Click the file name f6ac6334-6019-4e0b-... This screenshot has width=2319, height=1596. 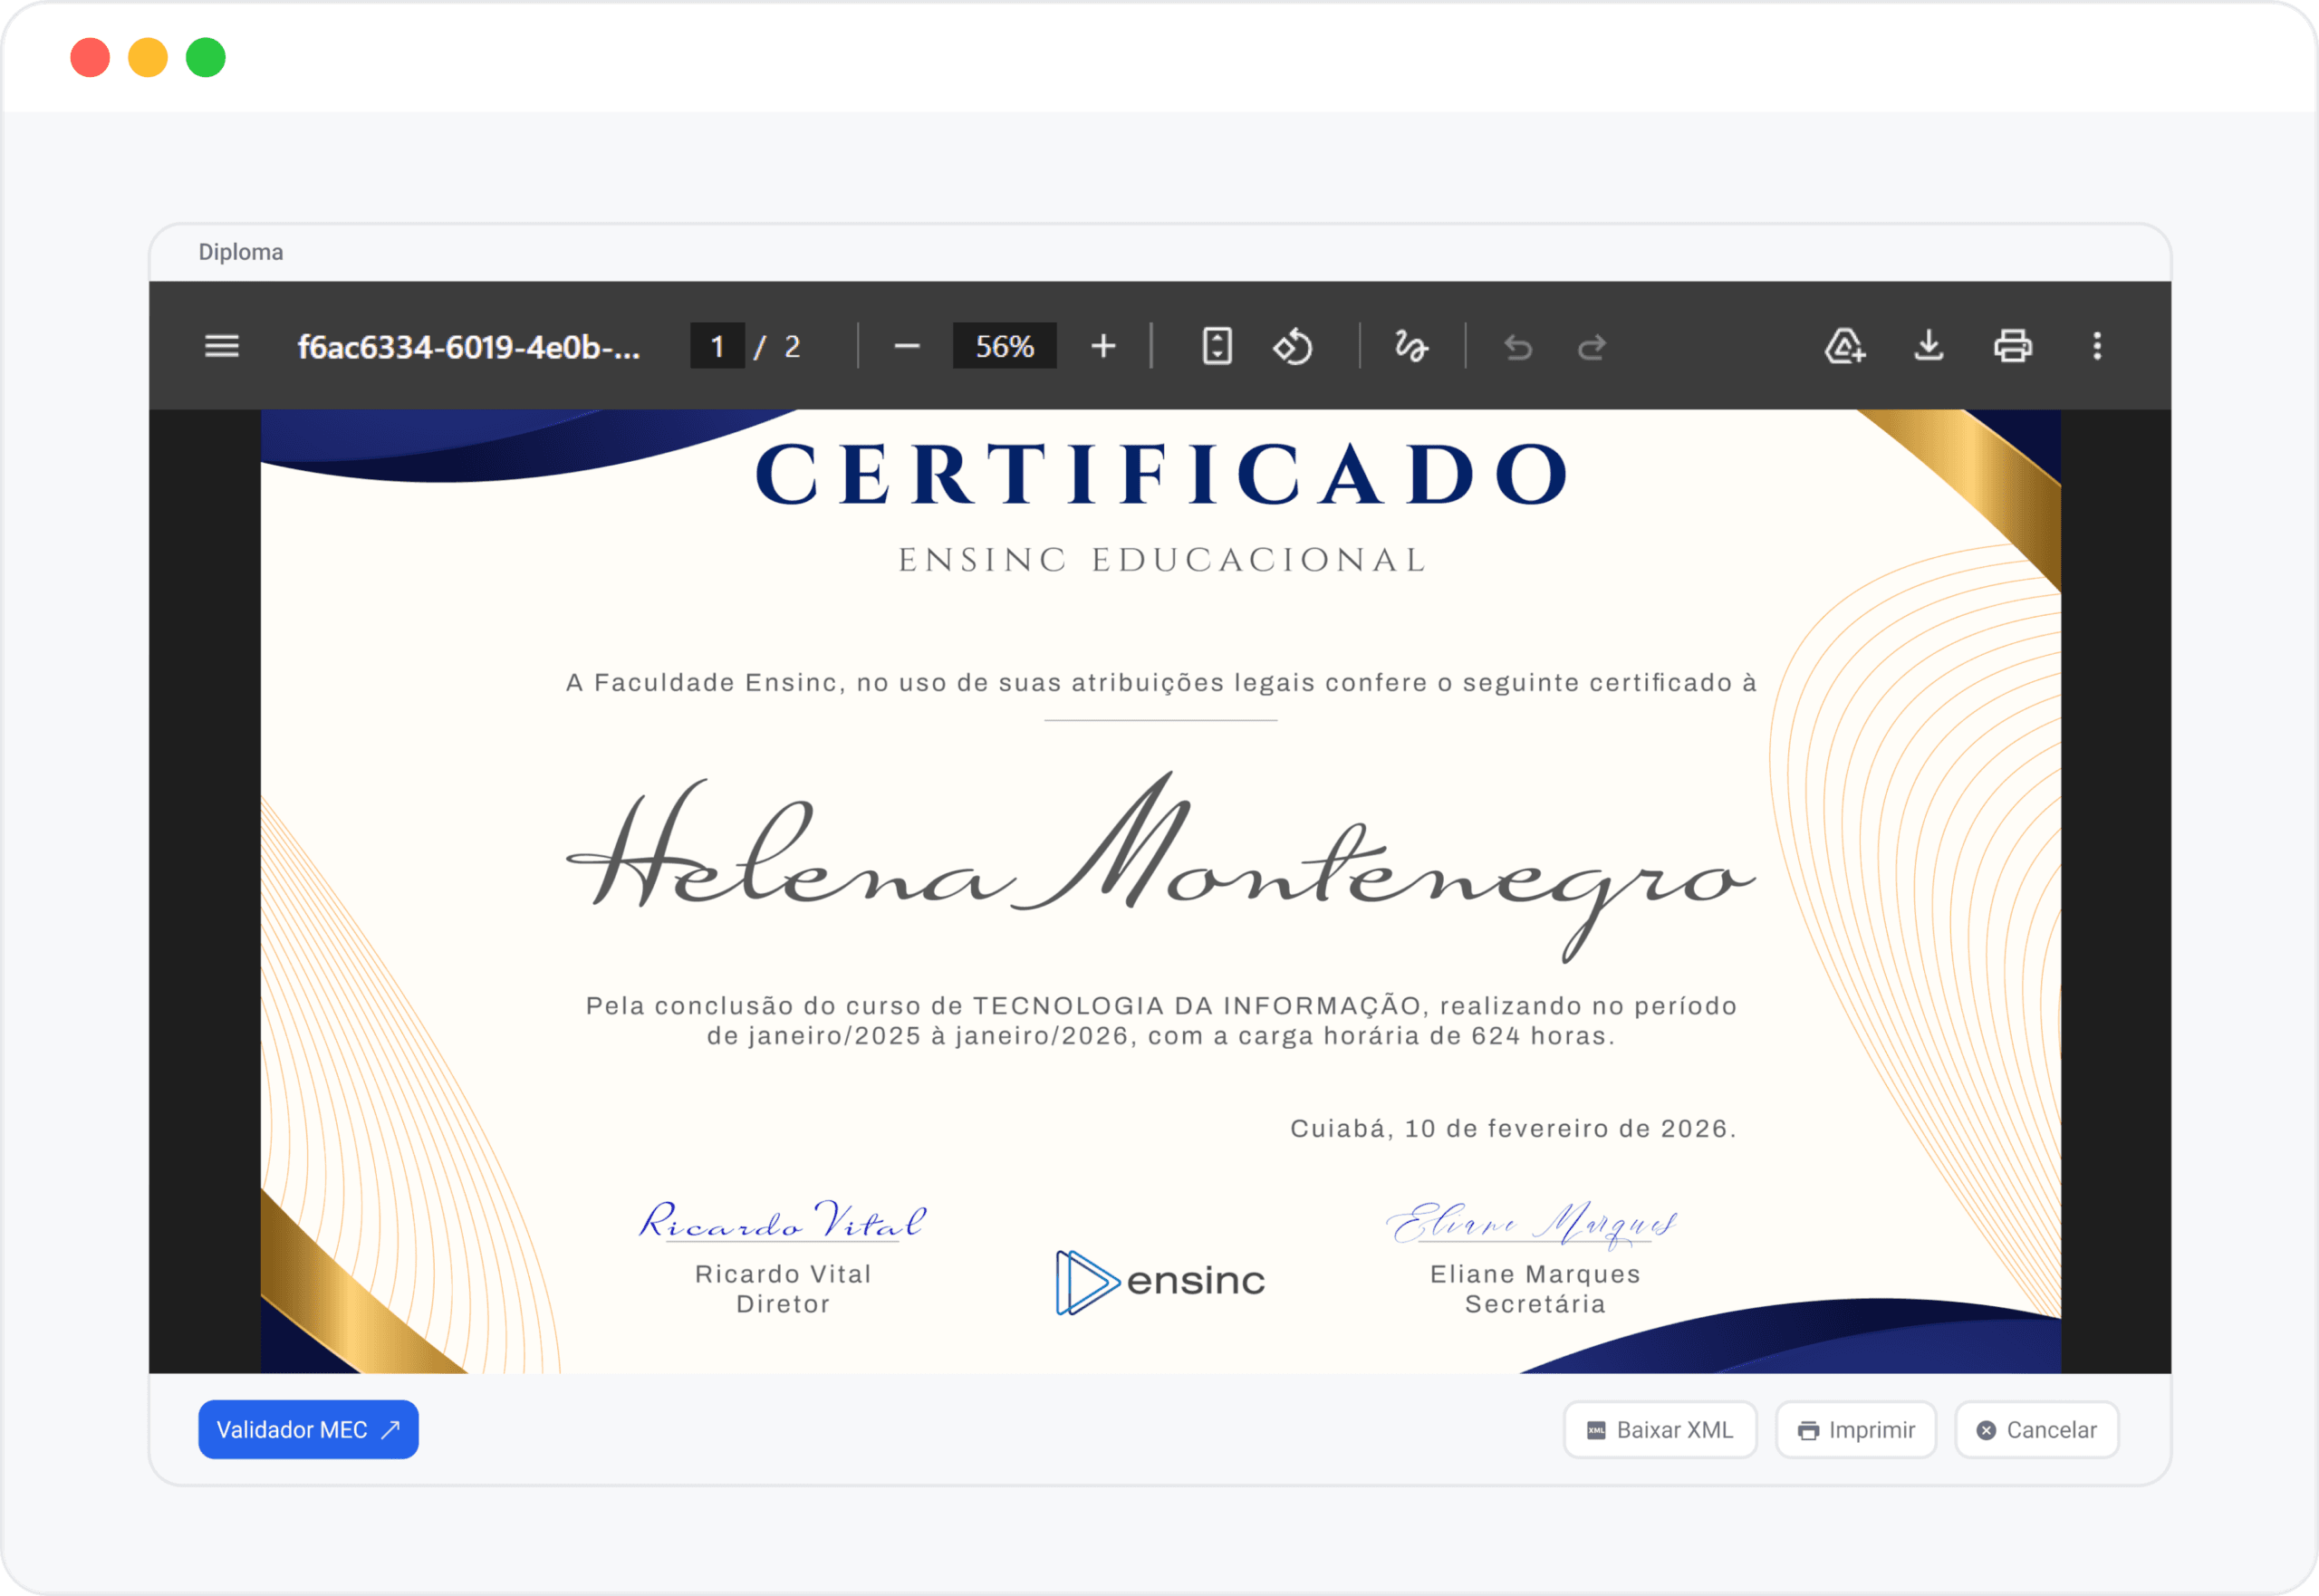[469, 347]
